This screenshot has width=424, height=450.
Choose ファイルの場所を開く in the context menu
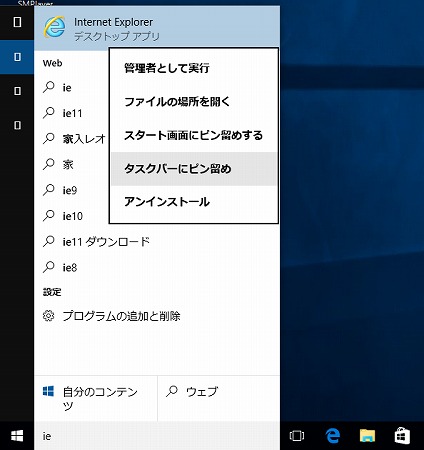pos(194,102)
